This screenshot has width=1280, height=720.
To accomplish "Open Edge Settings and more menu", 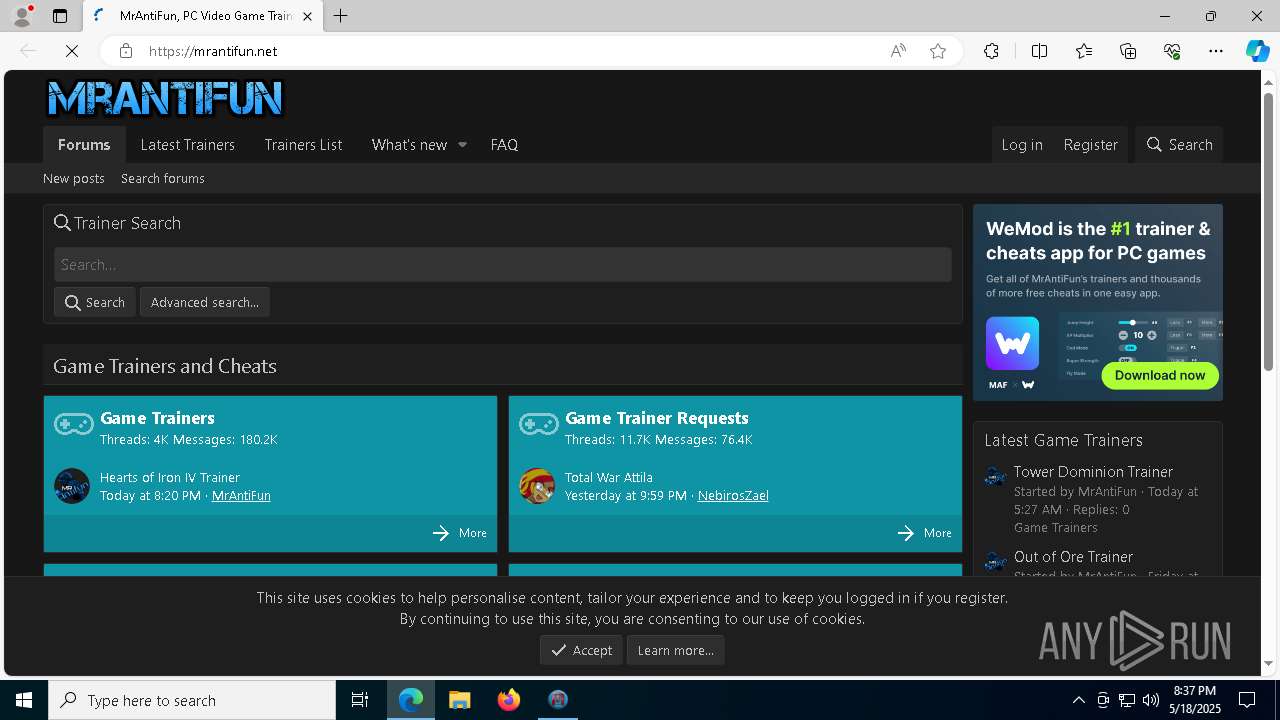I will [x=1216, y=51].
